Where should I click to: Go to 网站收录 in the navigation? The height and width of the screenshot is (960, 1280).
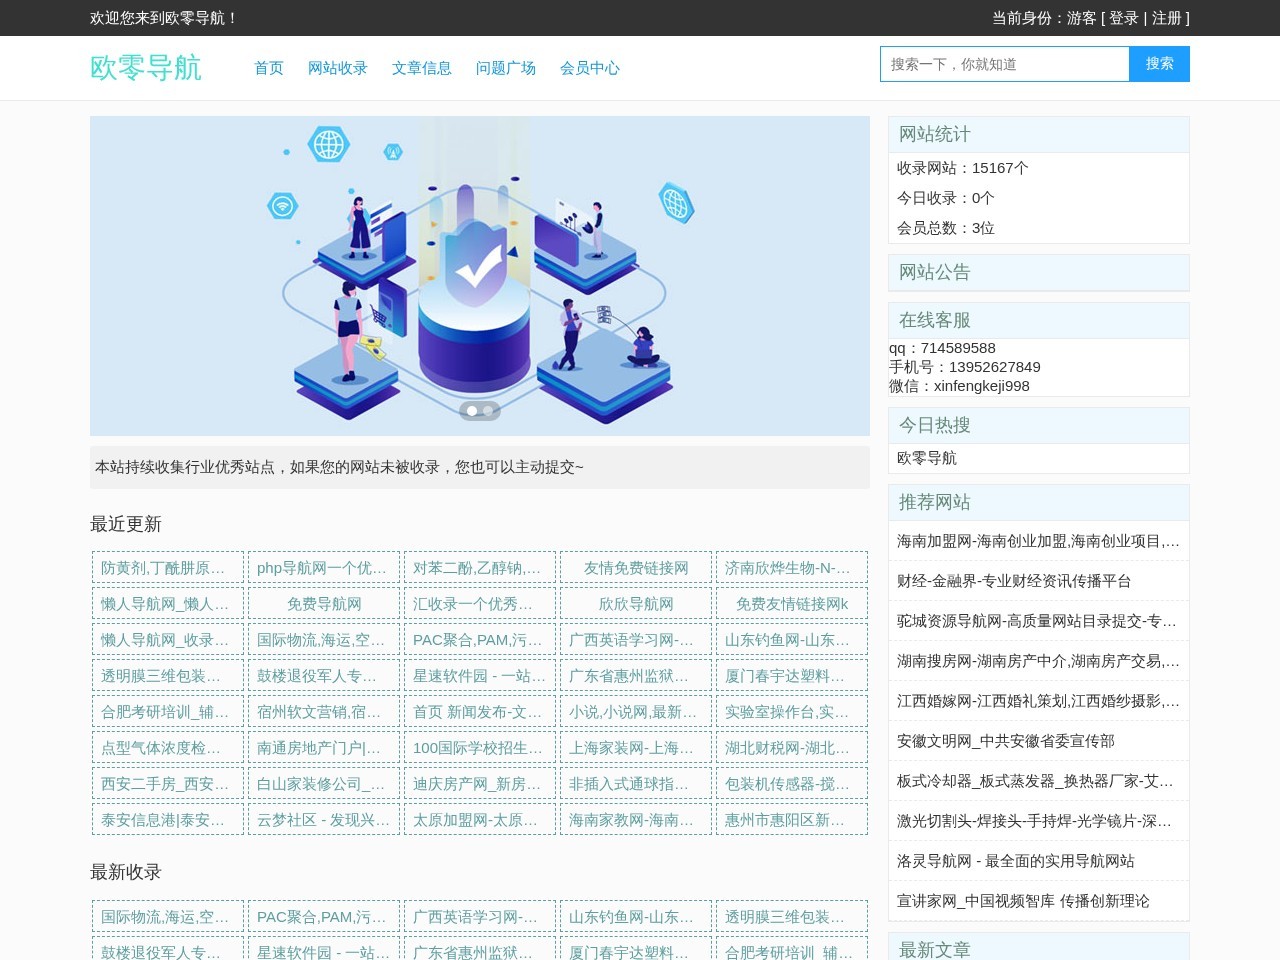tap(337, 68)
